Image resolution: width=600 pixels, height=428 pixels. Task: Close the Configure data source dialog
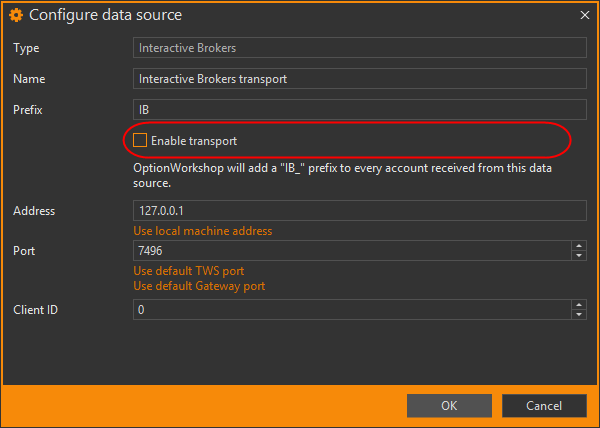[x=584, y=16]
